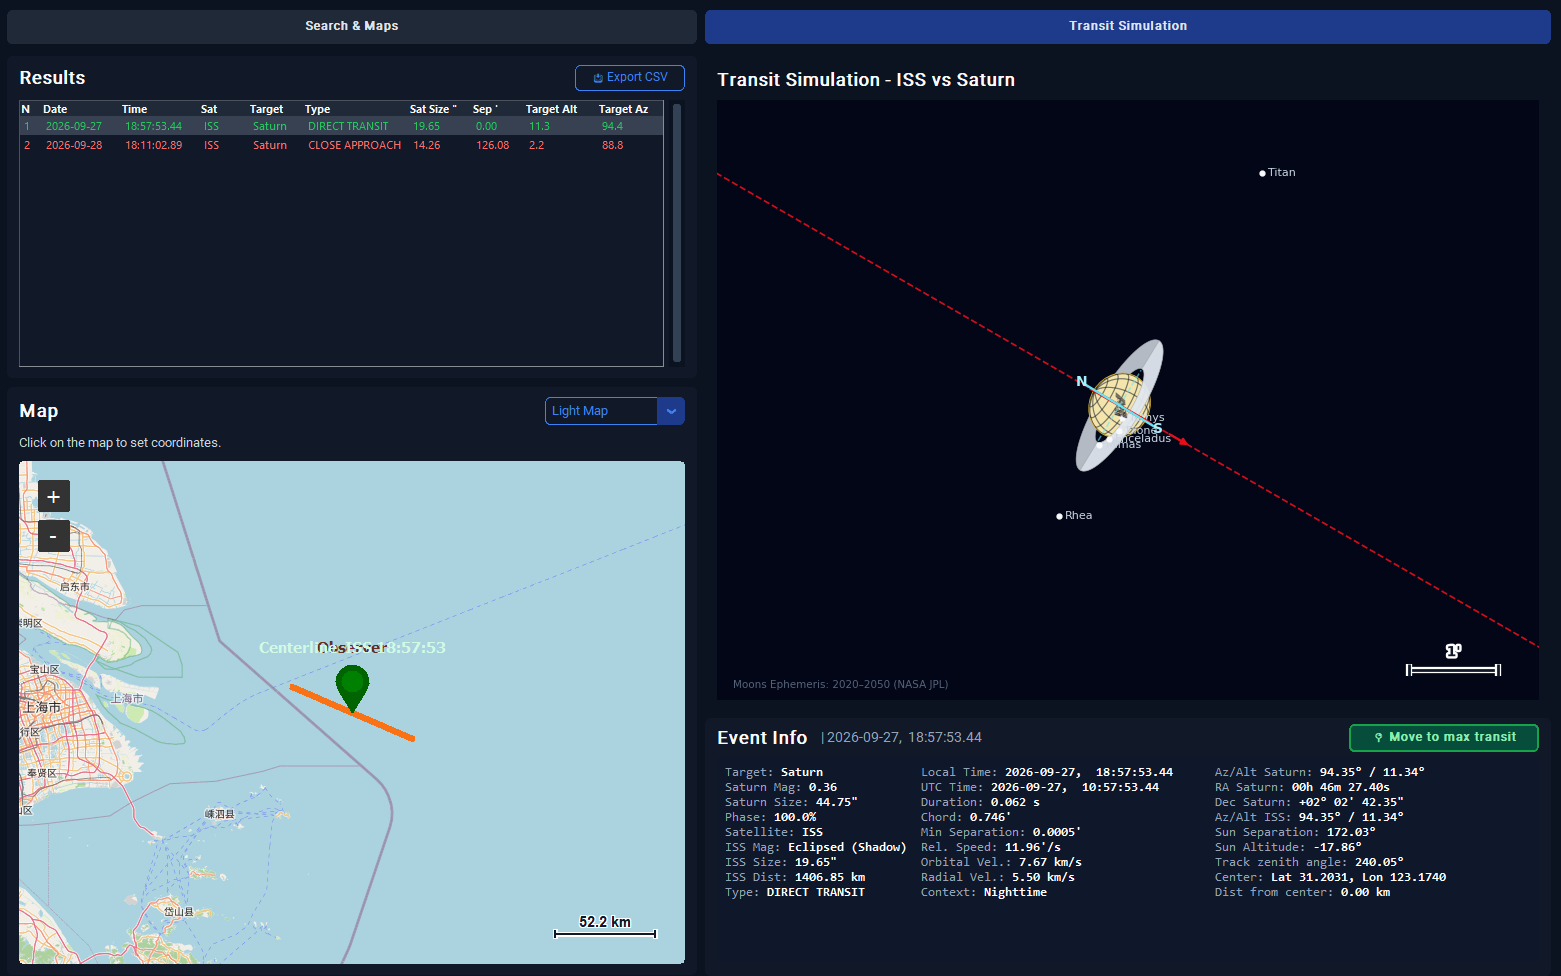Viewport: 1561px width, 976px height.
Task: Click the Export CSV button
Action: click(x=630, y=77)
